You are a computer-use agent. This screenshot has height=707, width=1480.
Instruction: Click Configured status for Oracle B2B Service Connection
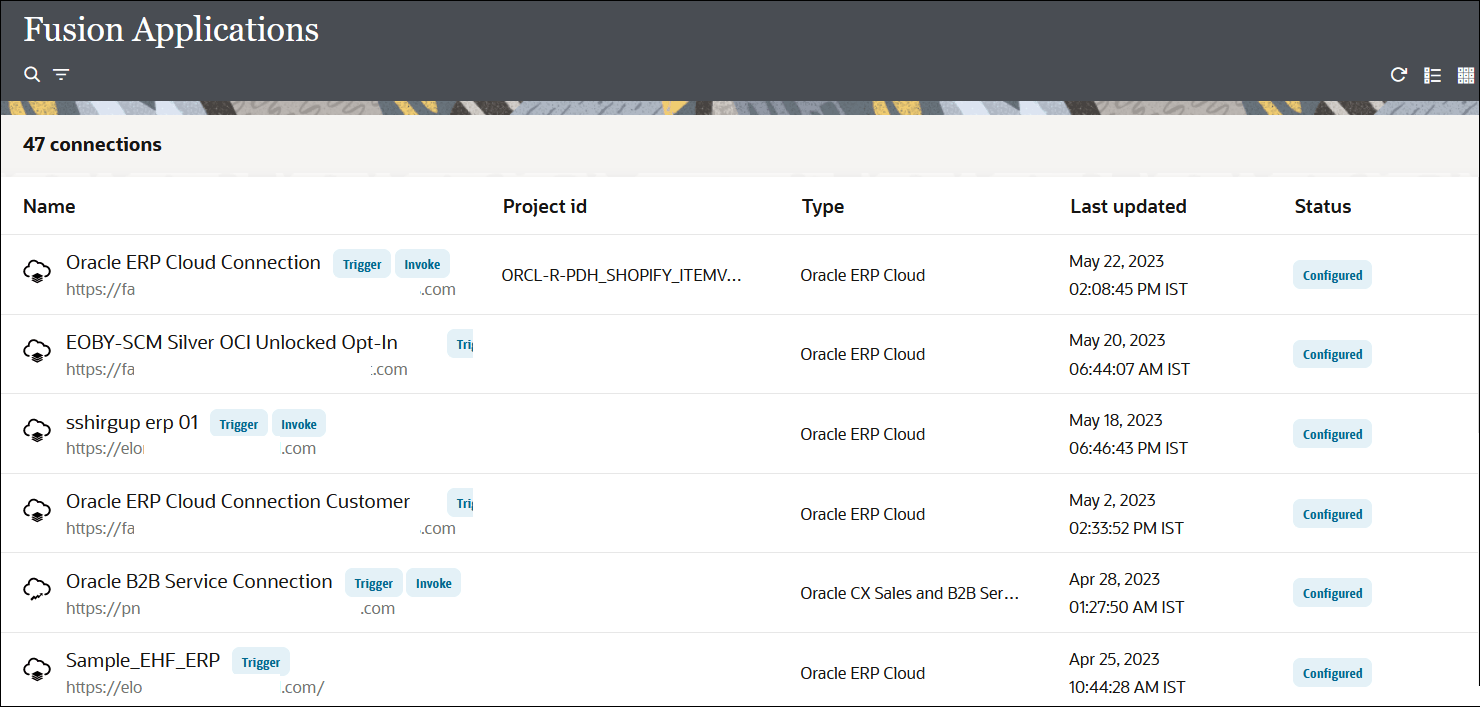1332,593
